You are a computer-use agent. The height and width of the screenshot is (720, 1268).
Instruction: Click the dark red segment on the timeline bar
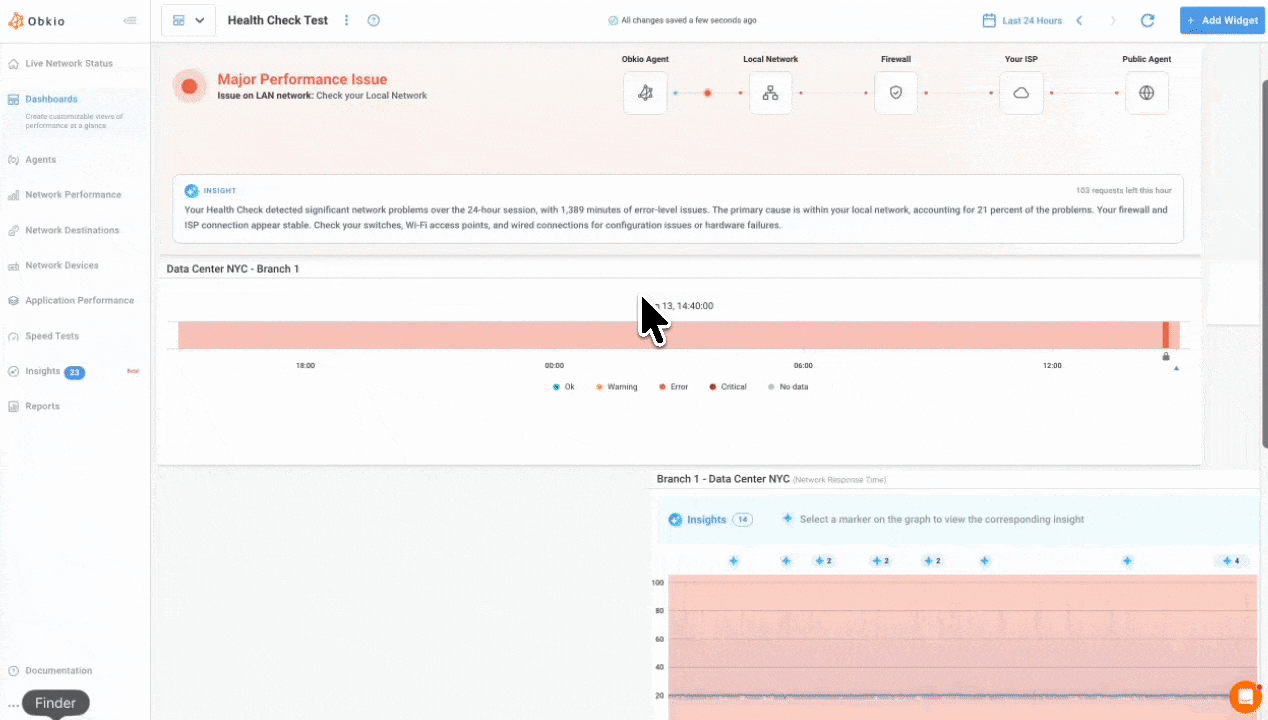(1165, 335)
